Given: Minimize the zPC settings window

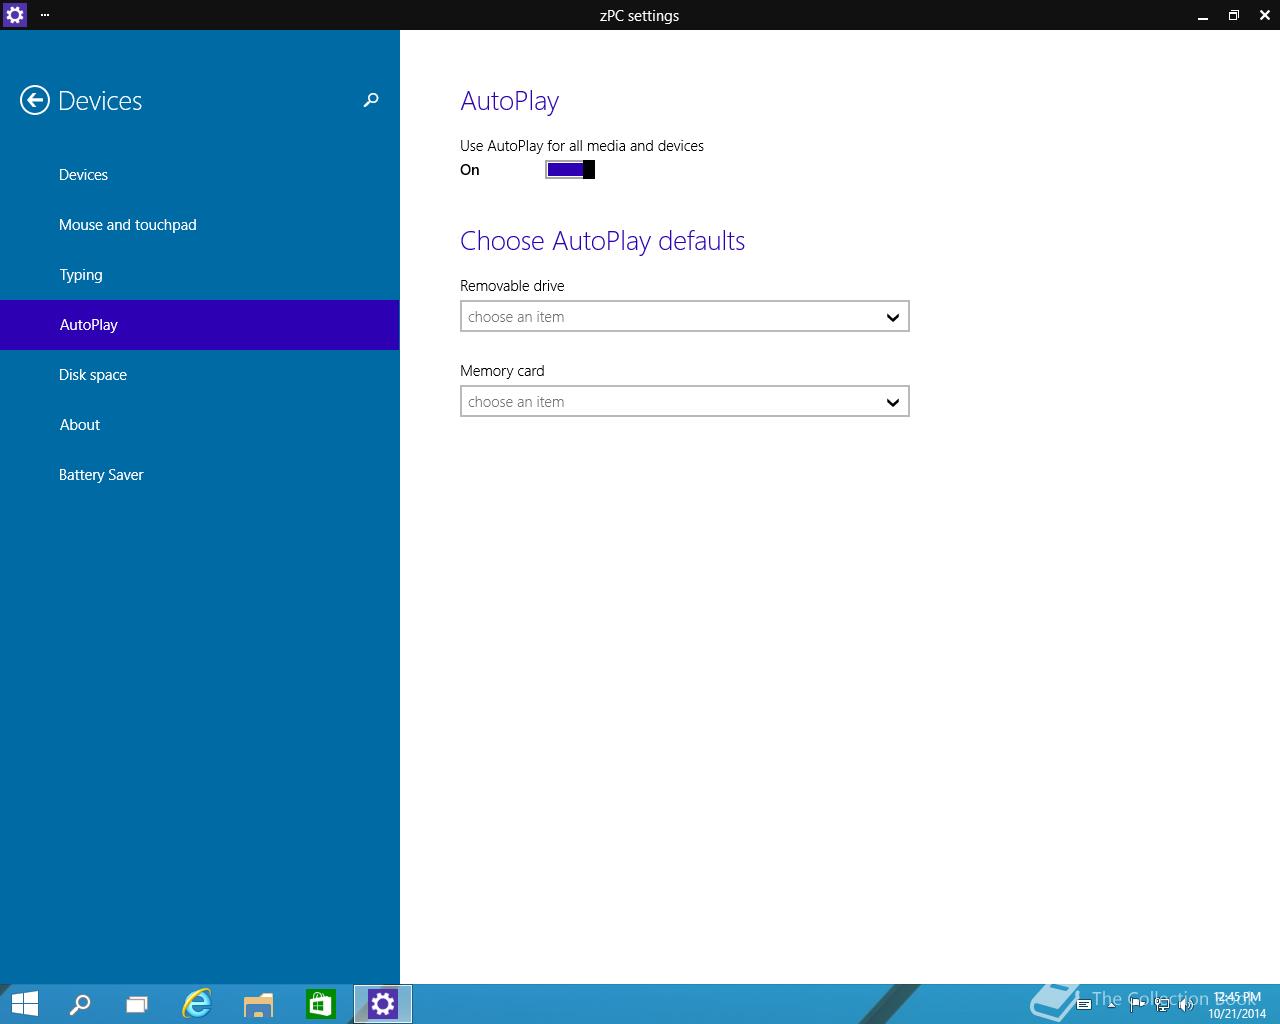Looking at the screenshot, I should pyautogui.click(x=1203, y=15).
